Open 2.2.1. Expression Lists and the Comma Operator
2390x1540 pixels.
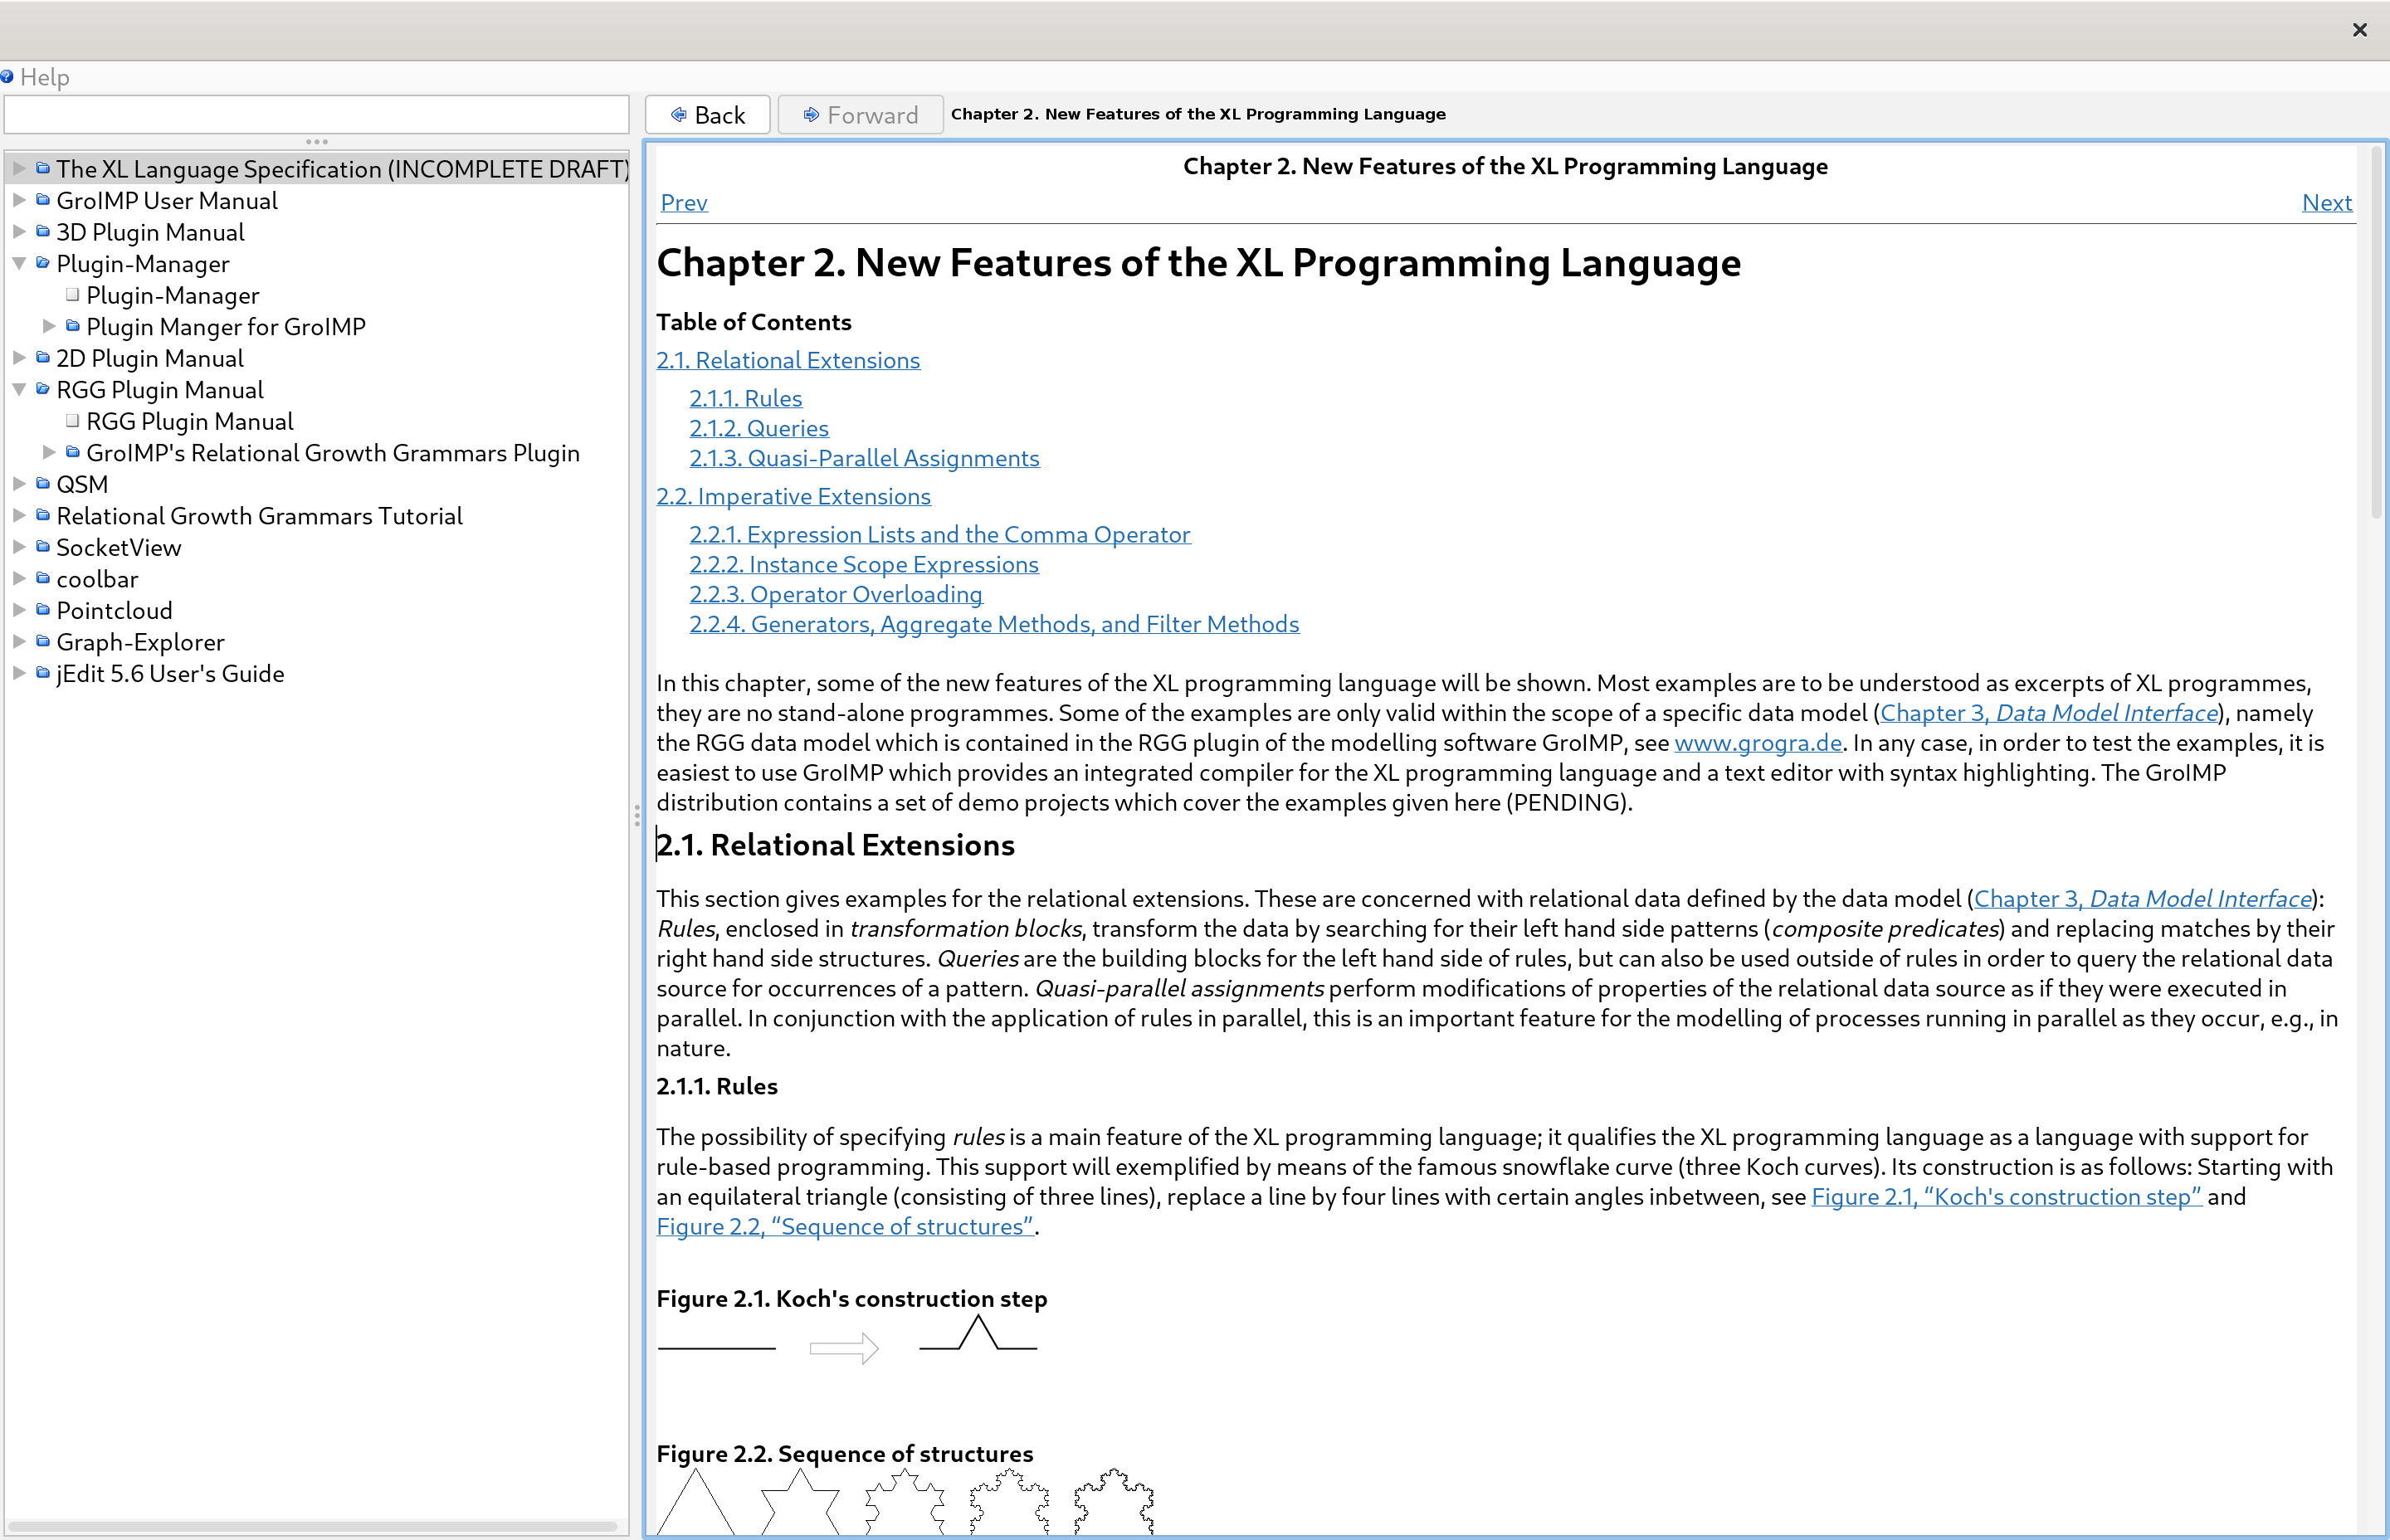tap(939, 534)
